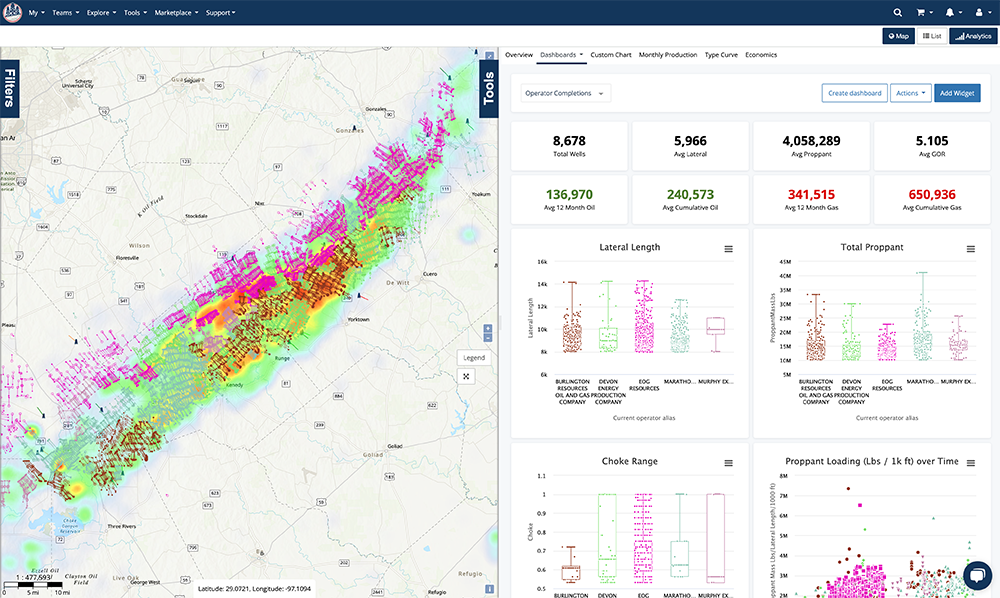This screenshot has width=1000, height=598.
Task: Expand the Explore menu in the navbar
Action: coord(101,13)
